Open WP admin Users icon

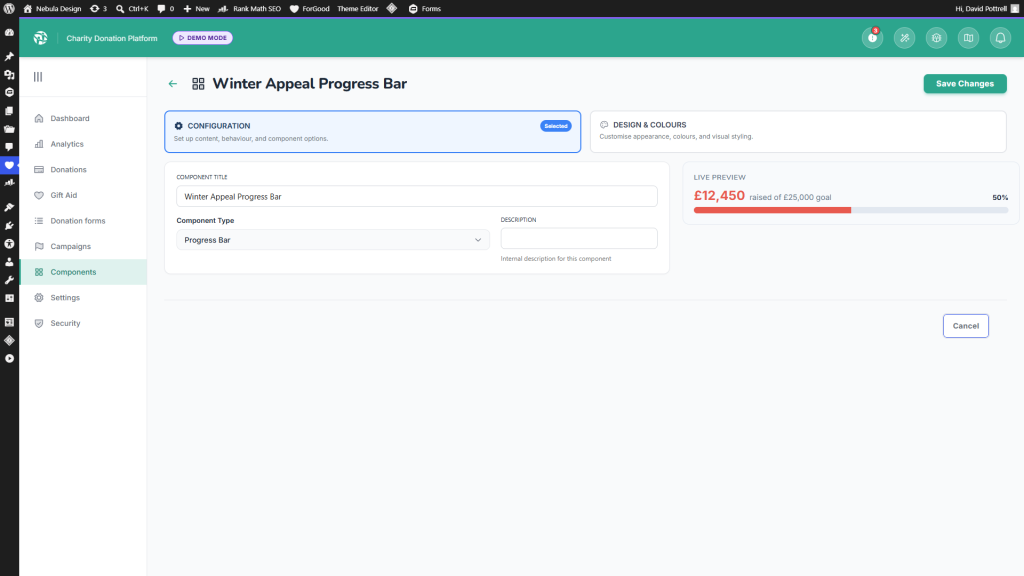(9, 262)
